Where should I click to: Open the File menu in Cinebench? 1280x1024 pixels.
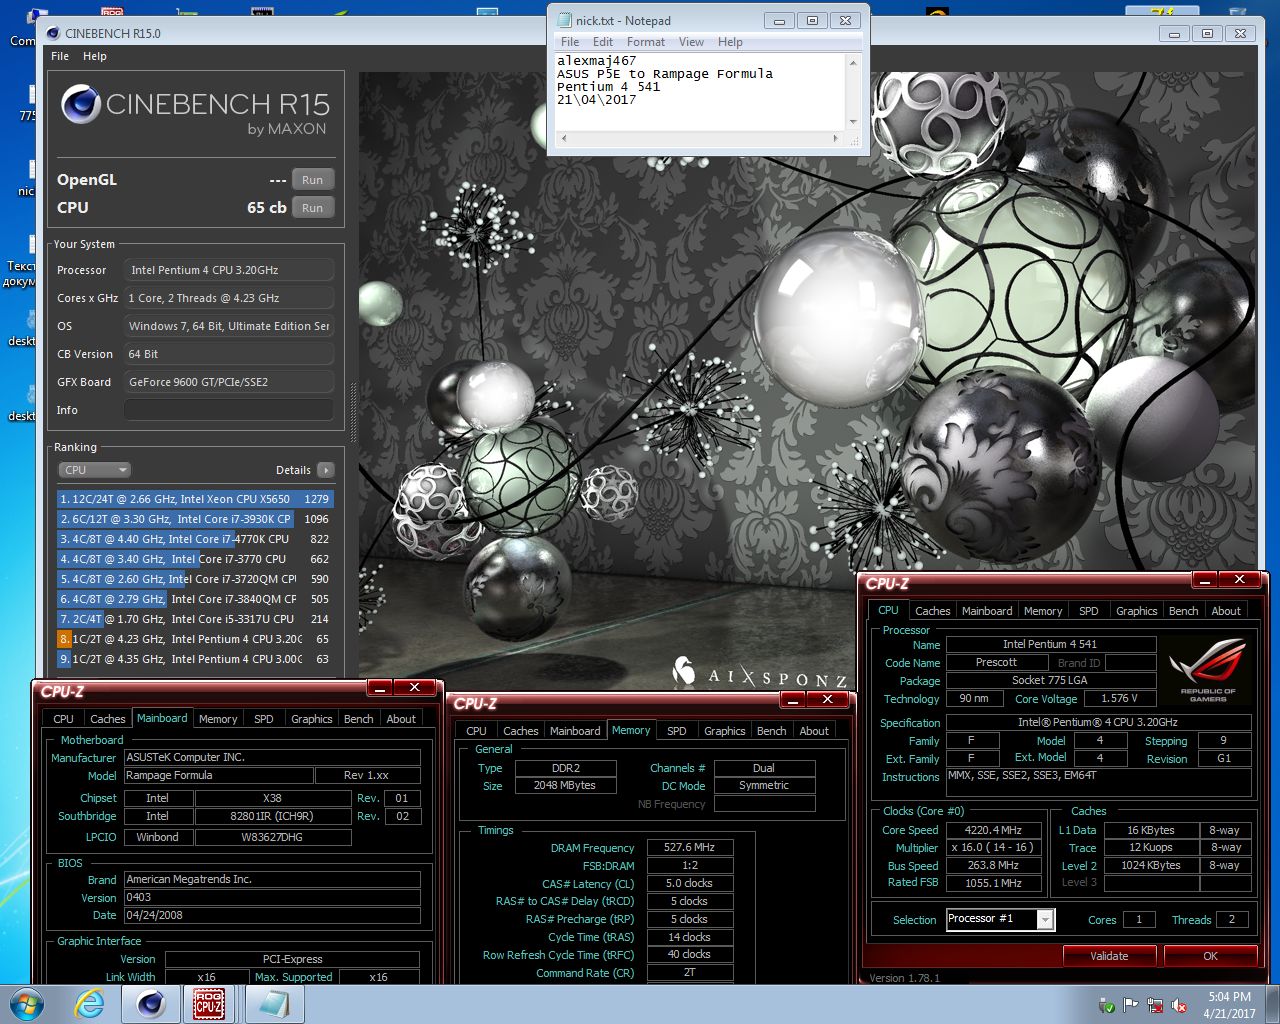pos(60,56)
